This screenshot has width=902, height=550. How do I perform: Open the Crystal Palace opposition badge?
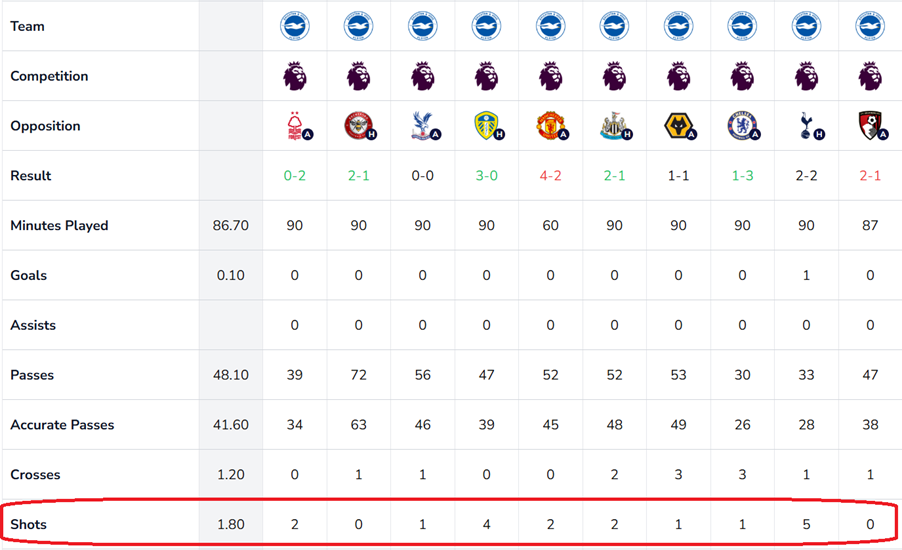[422, 126]
